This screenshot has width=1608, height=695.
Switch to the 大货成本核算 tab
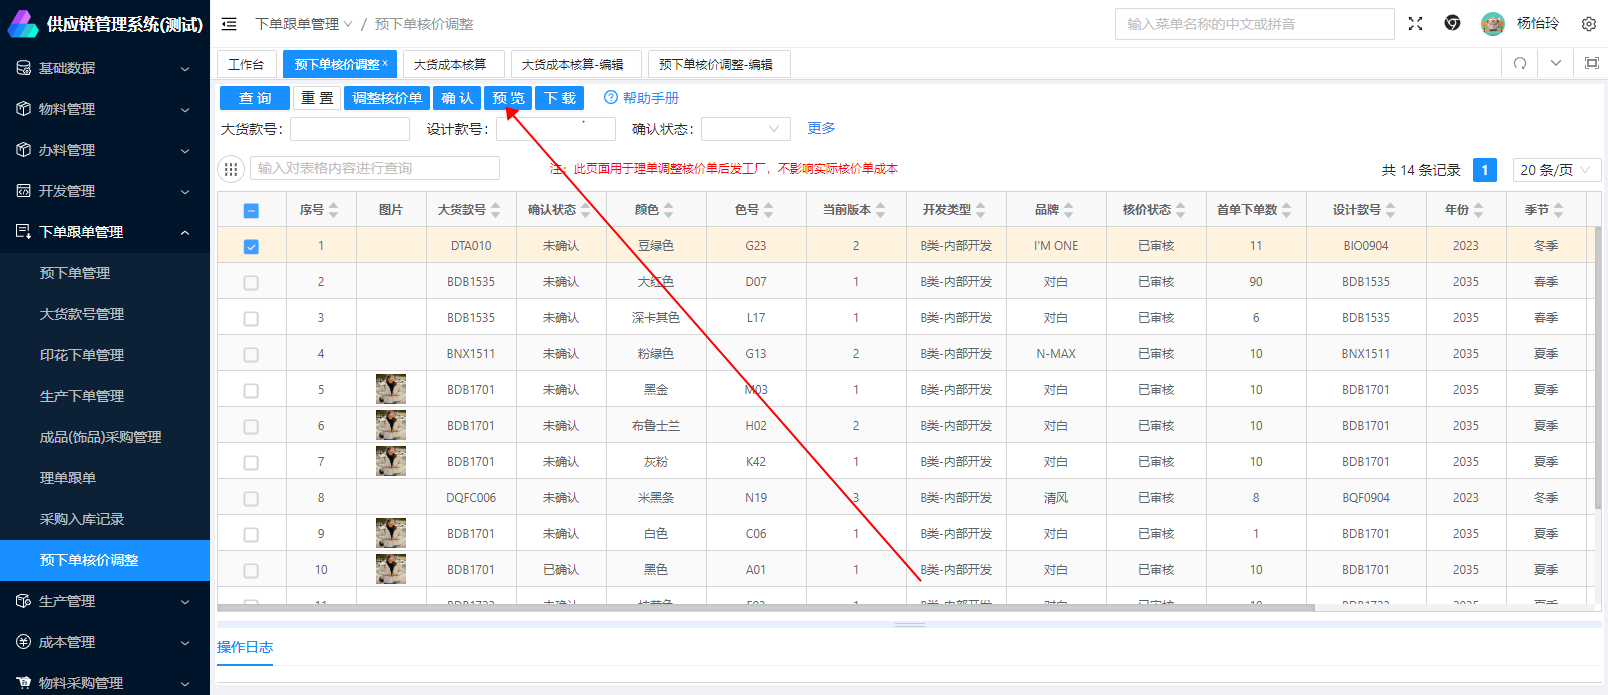click(451, 64)
